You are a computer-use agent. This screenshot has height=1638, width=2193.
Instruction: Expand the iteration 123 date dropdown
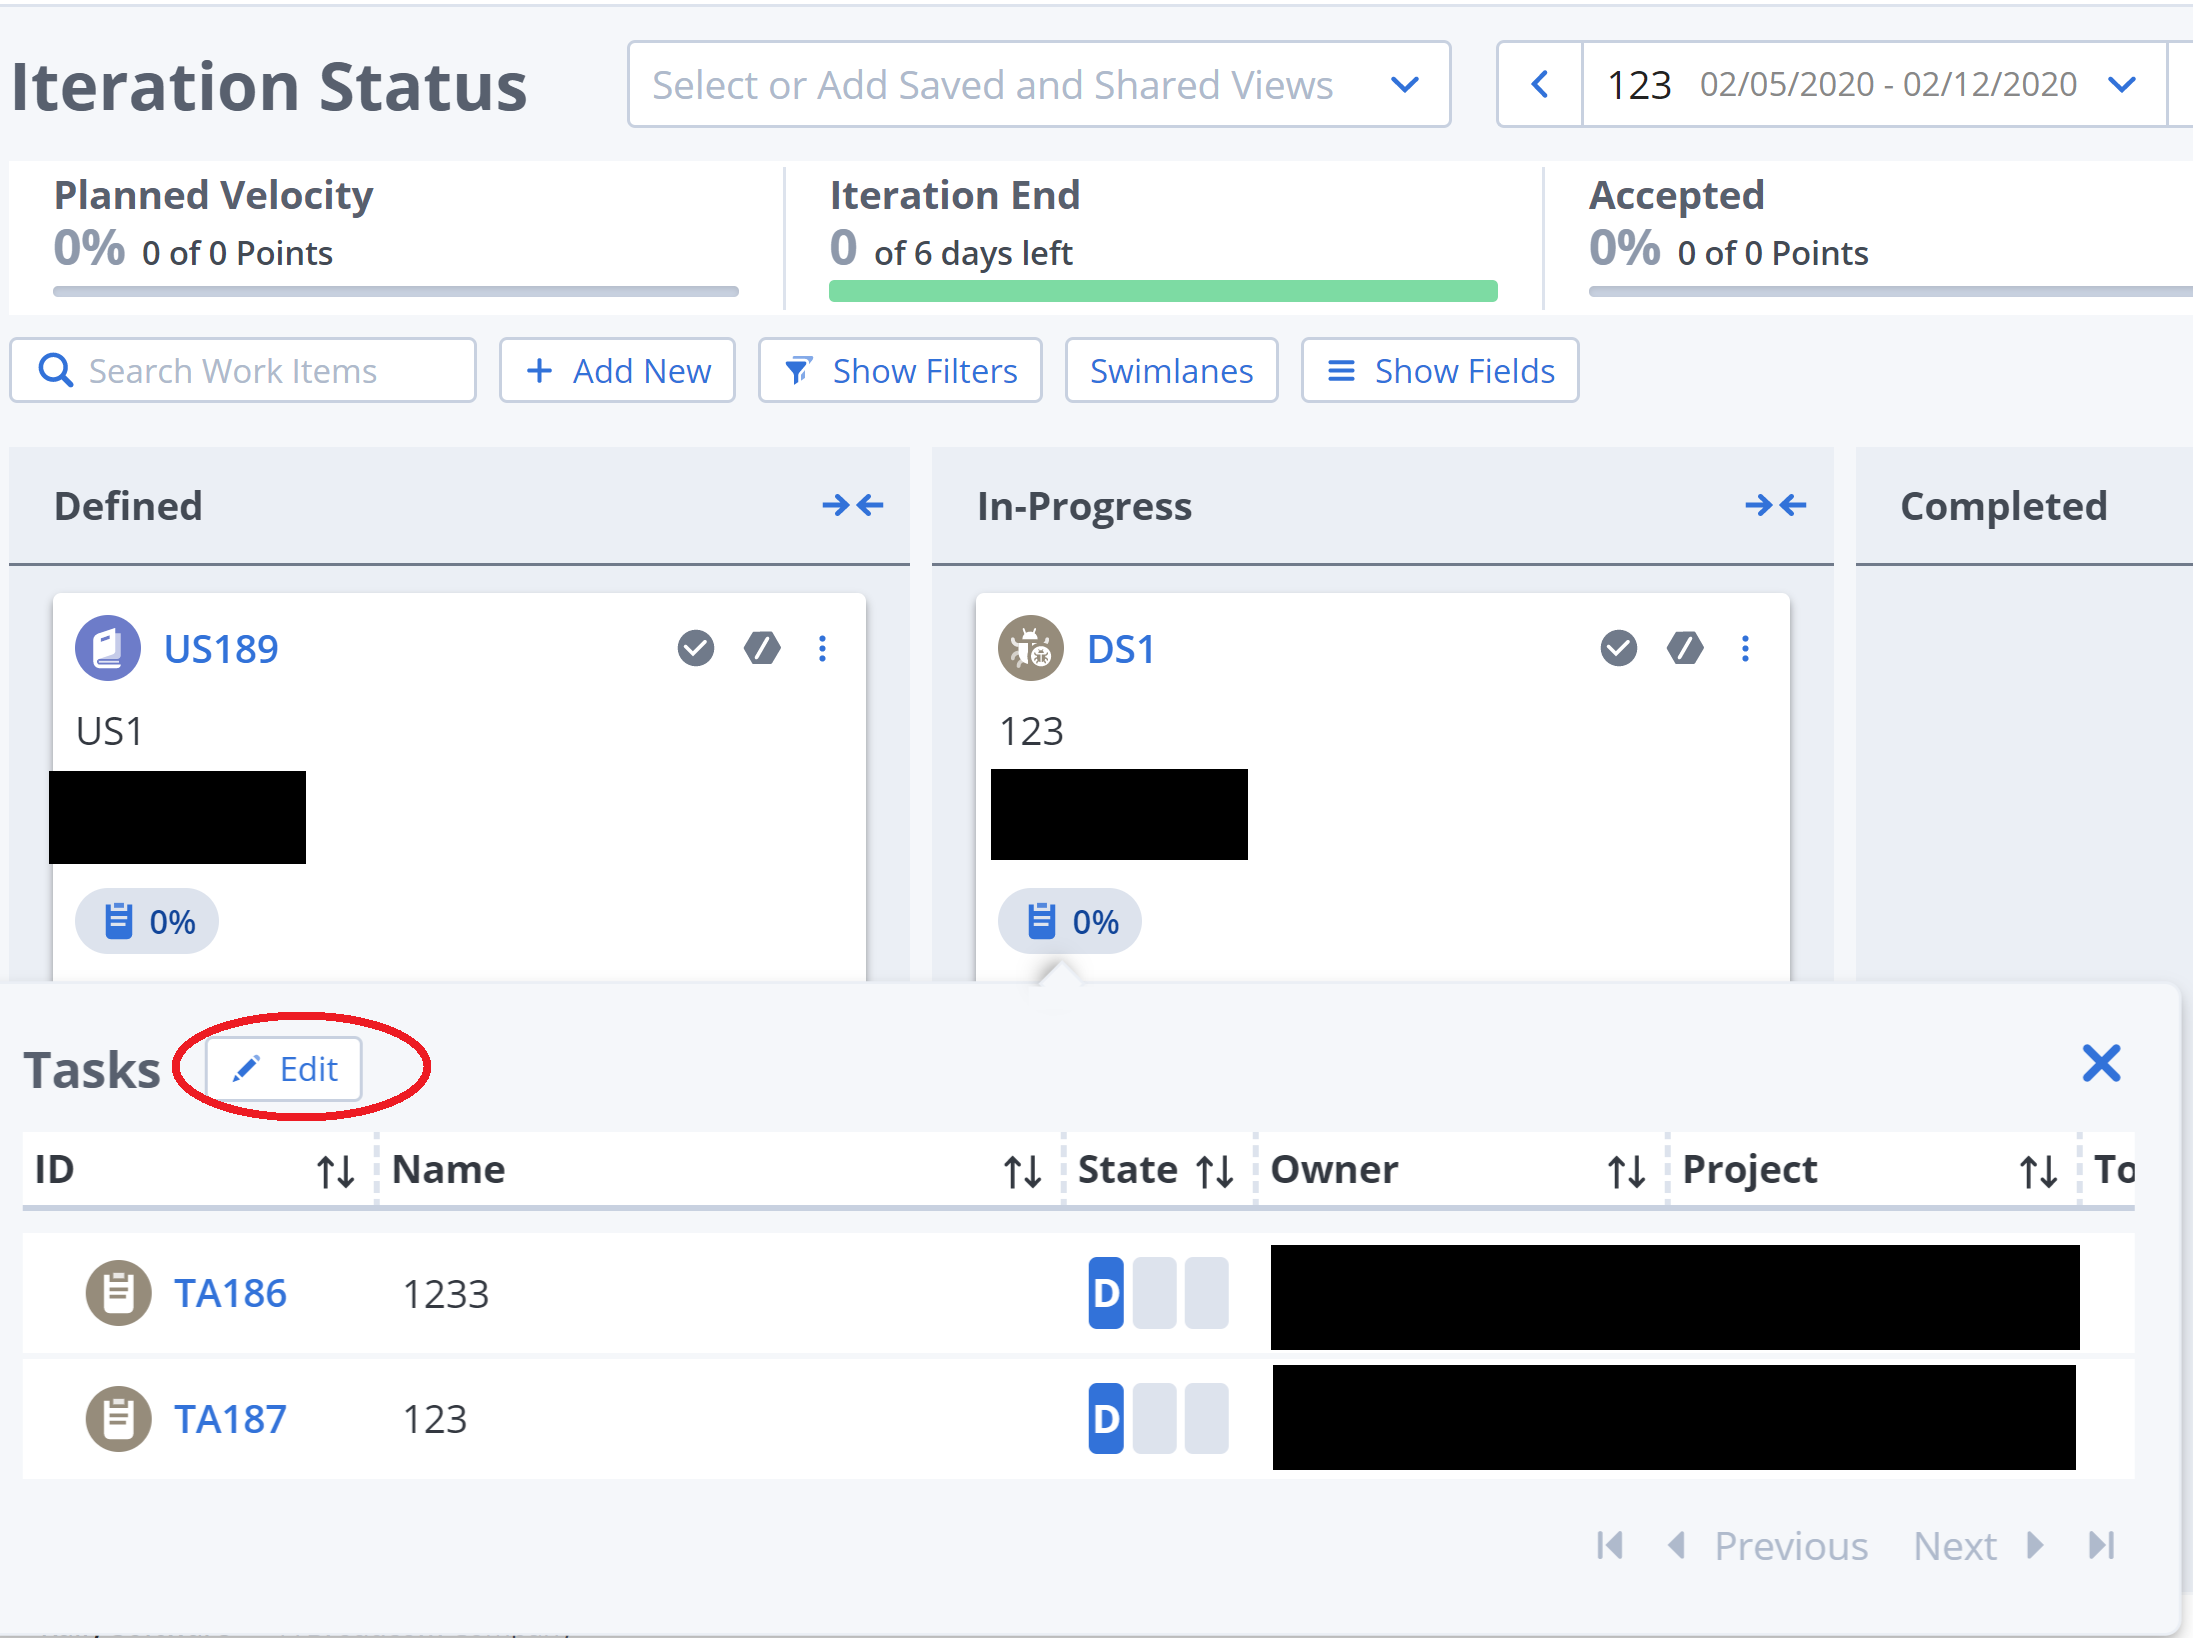pos(2120,85)
